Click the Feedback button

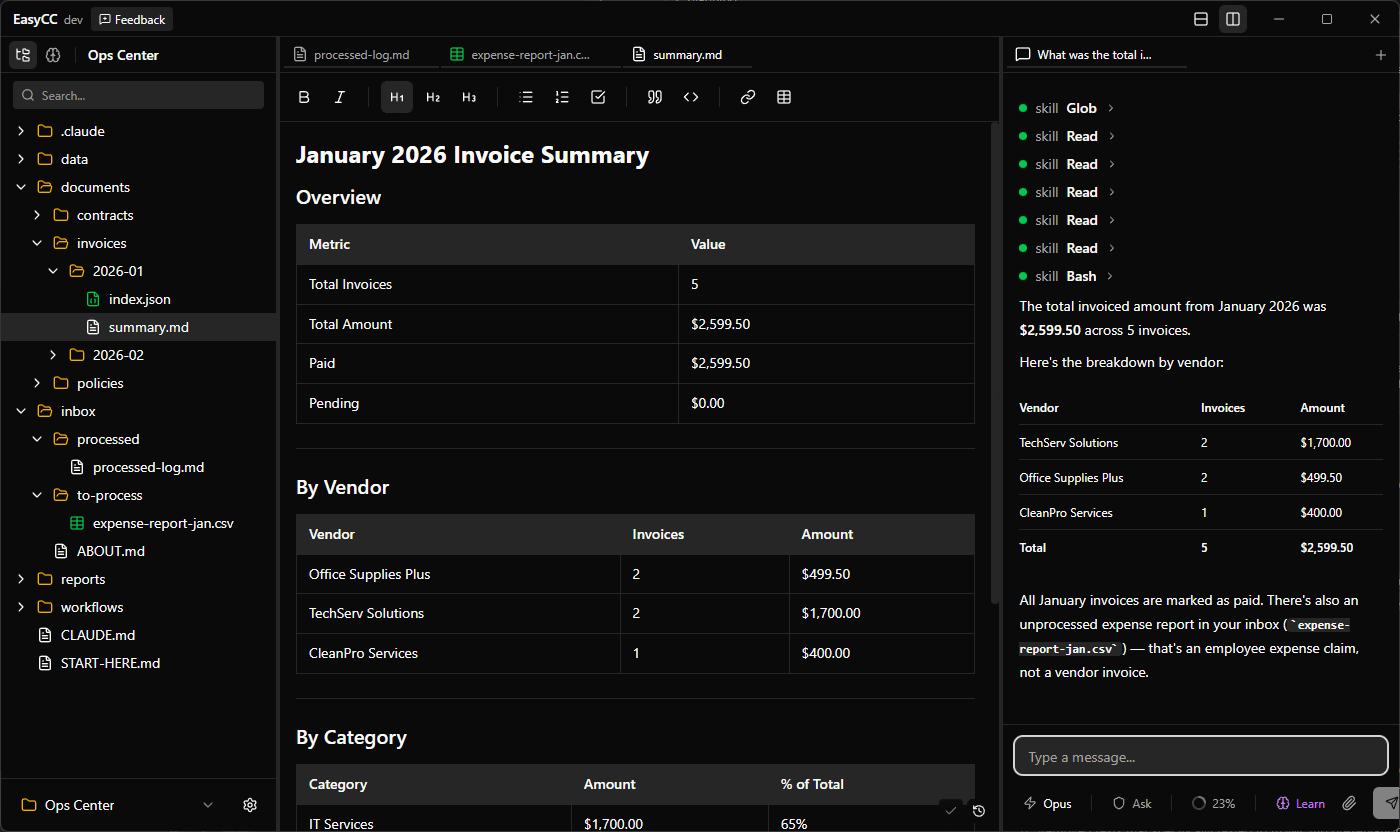coord(131,18)
